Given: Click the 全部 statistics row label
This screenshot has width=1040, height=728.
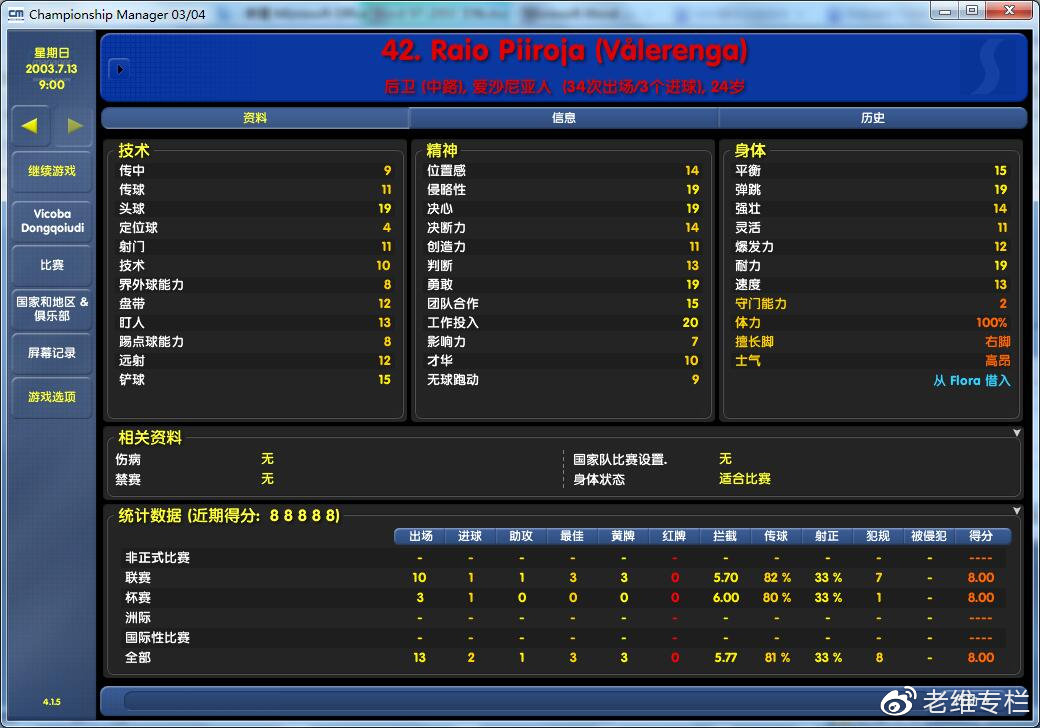Looking at the screenshot, I should pos(138,658).
